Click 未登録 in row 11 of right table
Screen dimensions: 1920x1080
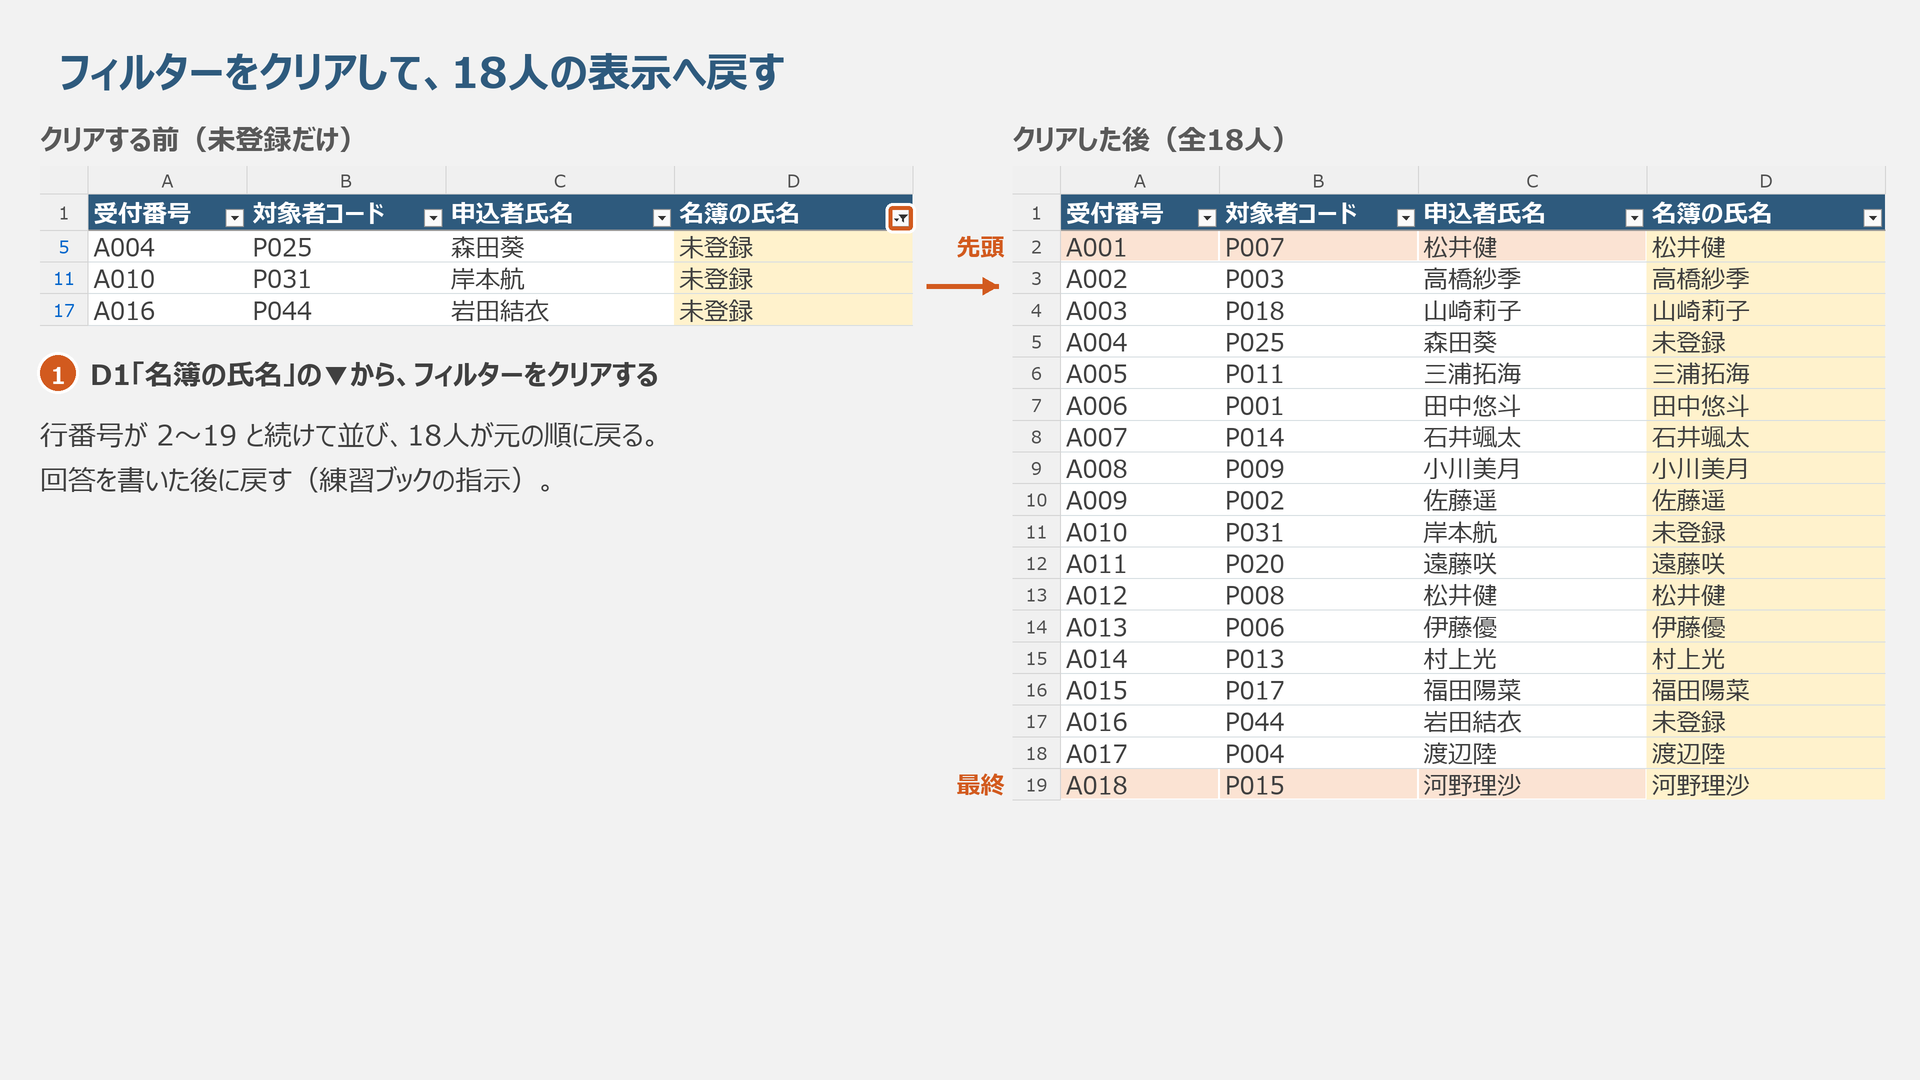point(1766,532)
